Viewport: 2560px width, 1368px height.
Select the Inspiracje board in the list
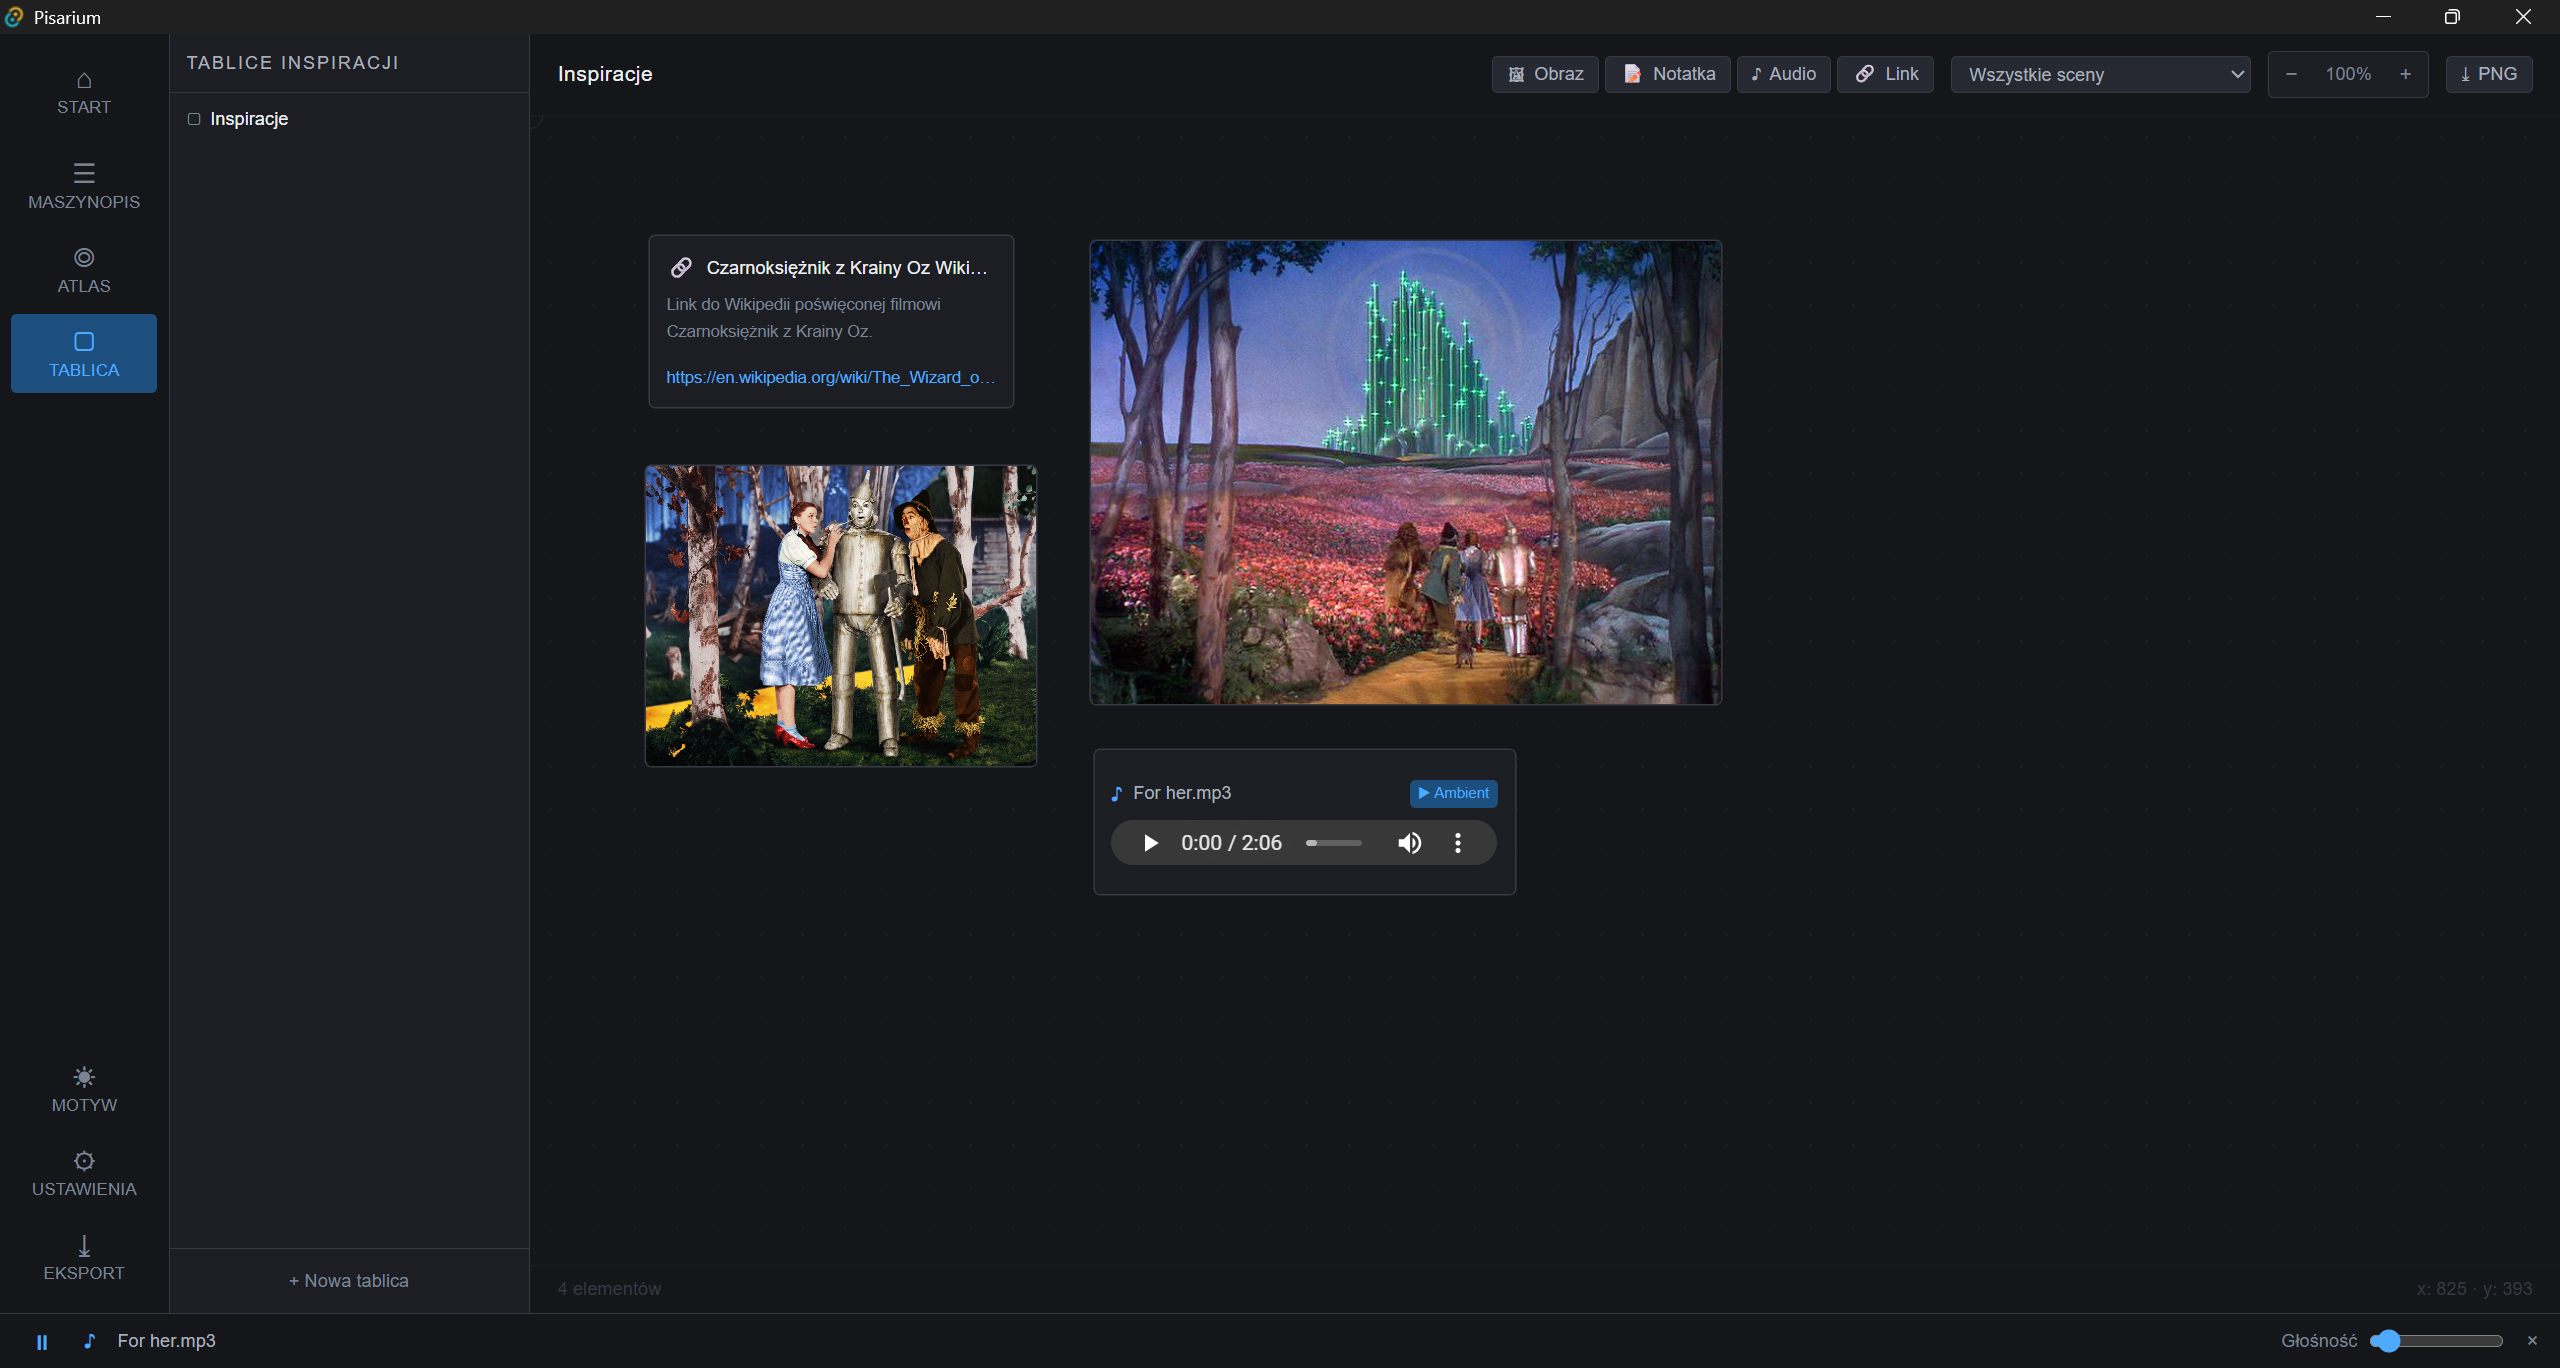coord(349,119)
